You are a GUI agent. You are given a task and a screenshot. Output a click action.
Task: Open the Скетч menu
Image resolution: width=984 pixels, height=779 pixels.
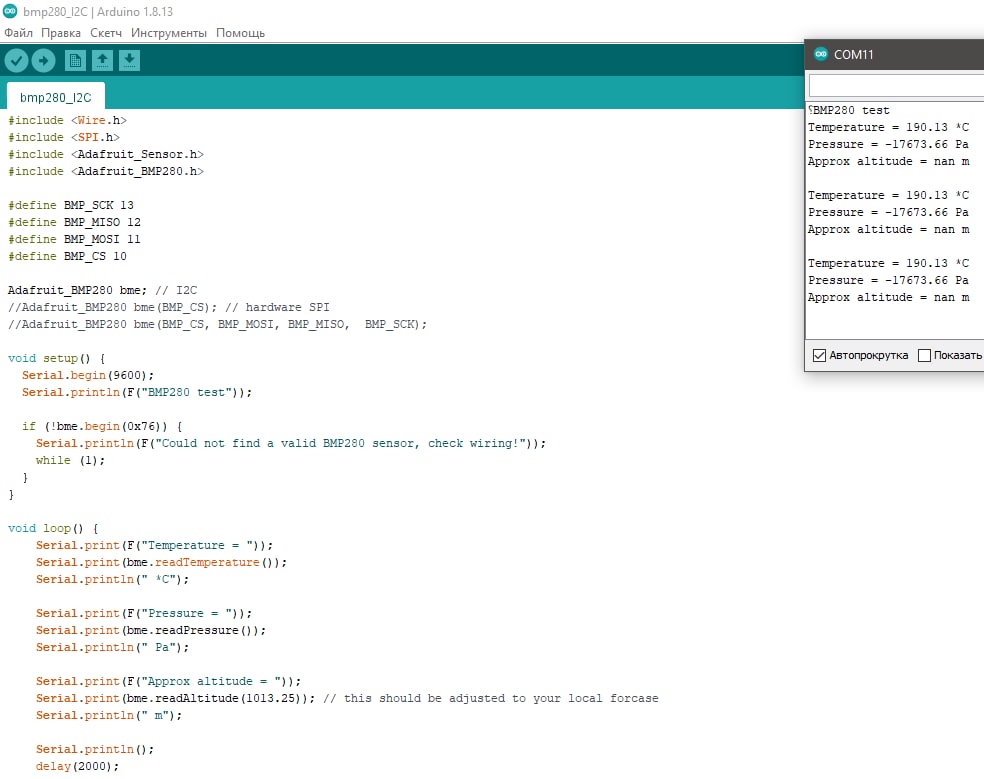pyautogui.click(x=105, y=33)
